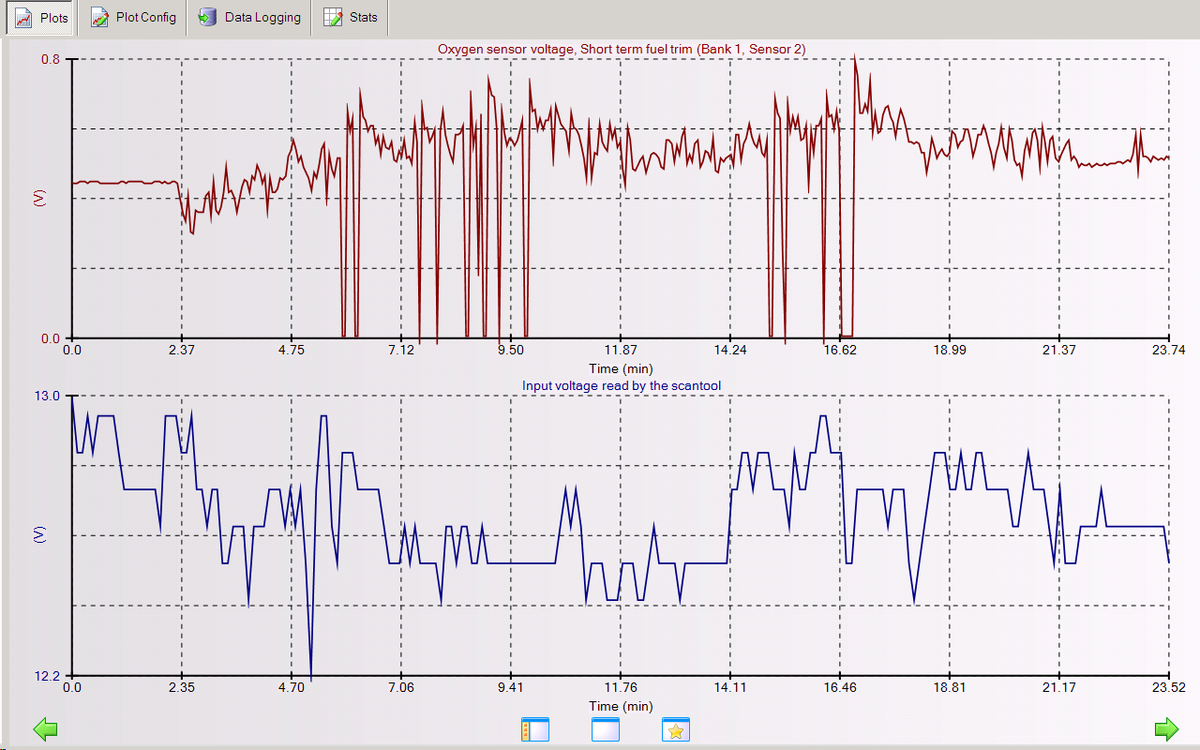Click the green right arrow button
The height and width of the screenshot is (750, 1200).
[x=1167, y=729]
